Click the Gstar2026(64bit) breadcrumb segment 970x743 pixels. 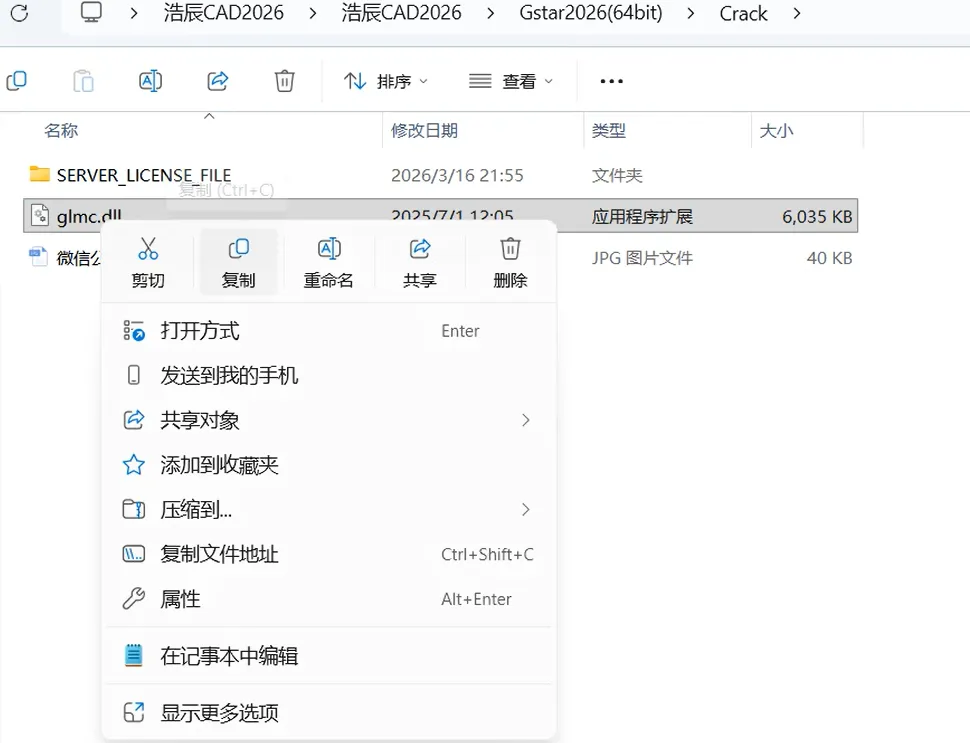tap(591, 13)
